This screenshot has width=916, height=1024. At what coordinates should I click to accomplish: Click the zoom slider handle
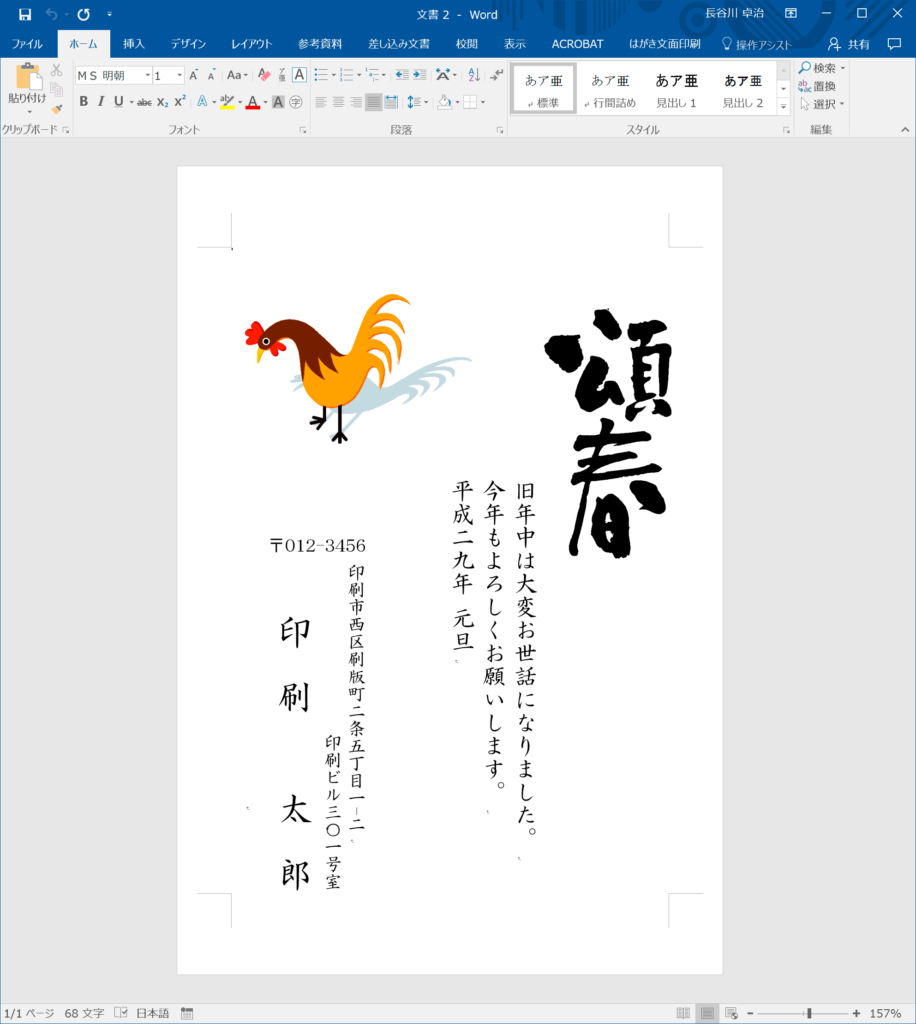[x=809, y=1013]
